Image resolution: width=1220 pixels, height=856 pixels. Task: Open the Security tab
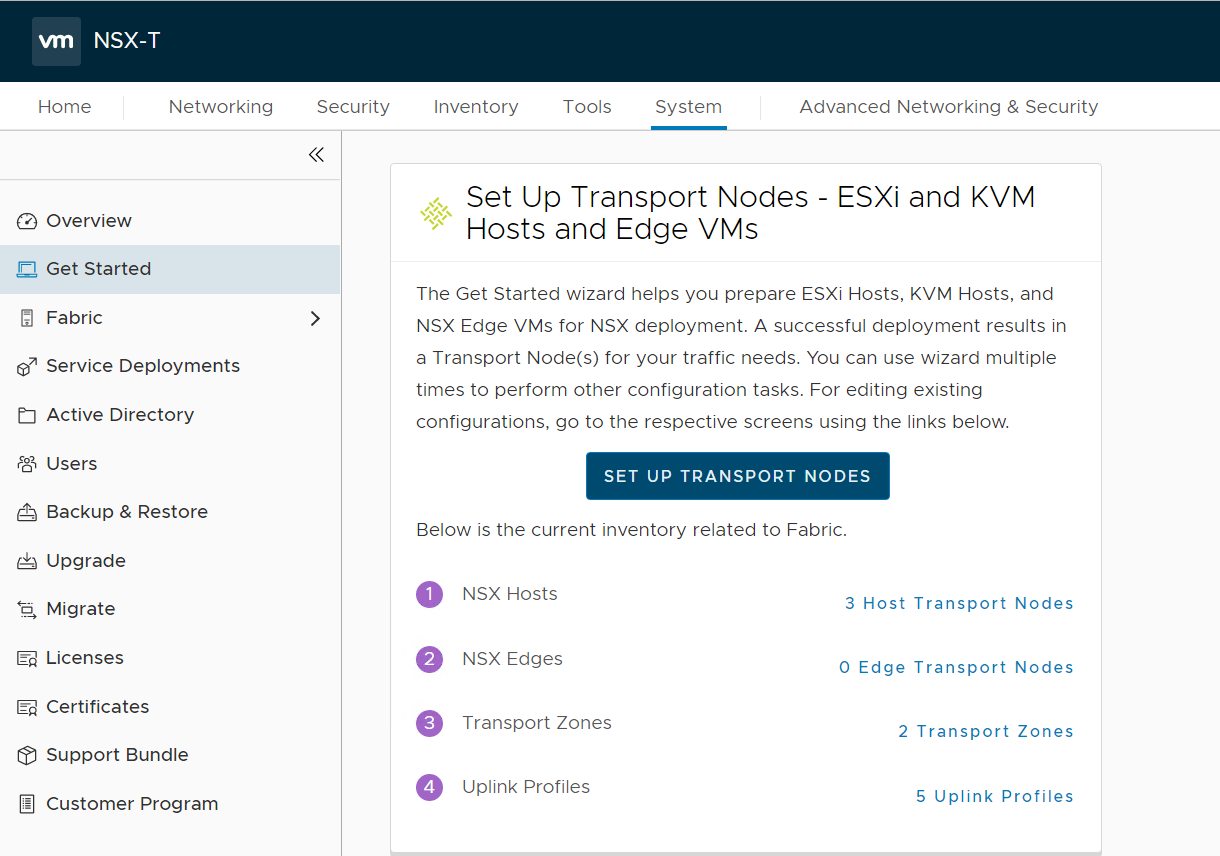pyautogui.click(x=353, y=107)
